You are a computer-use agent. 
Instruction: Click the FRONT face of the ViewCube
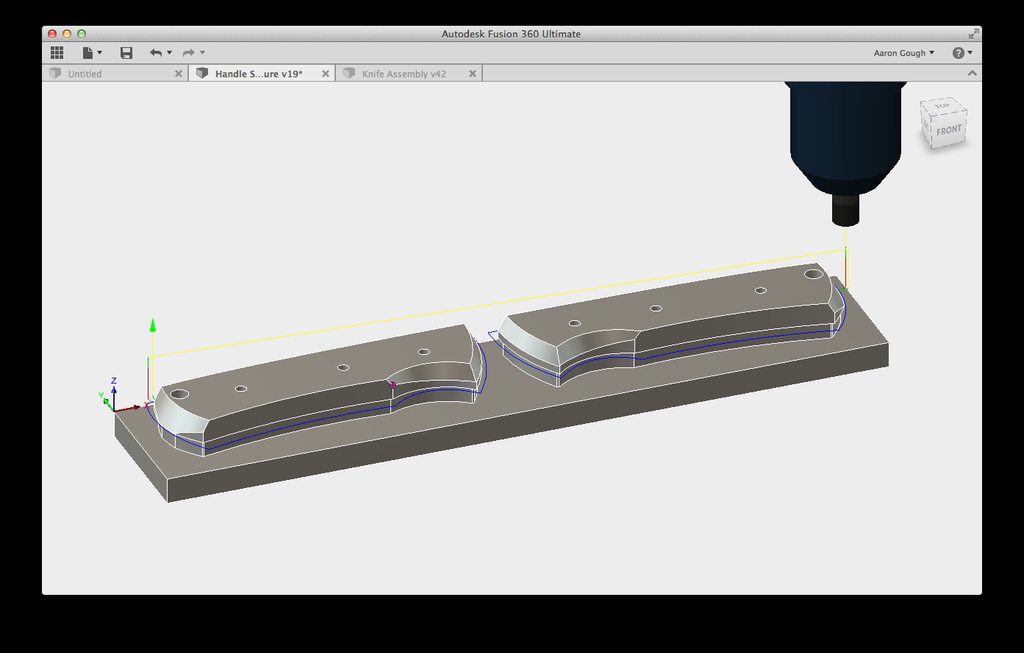pos(948,131)
